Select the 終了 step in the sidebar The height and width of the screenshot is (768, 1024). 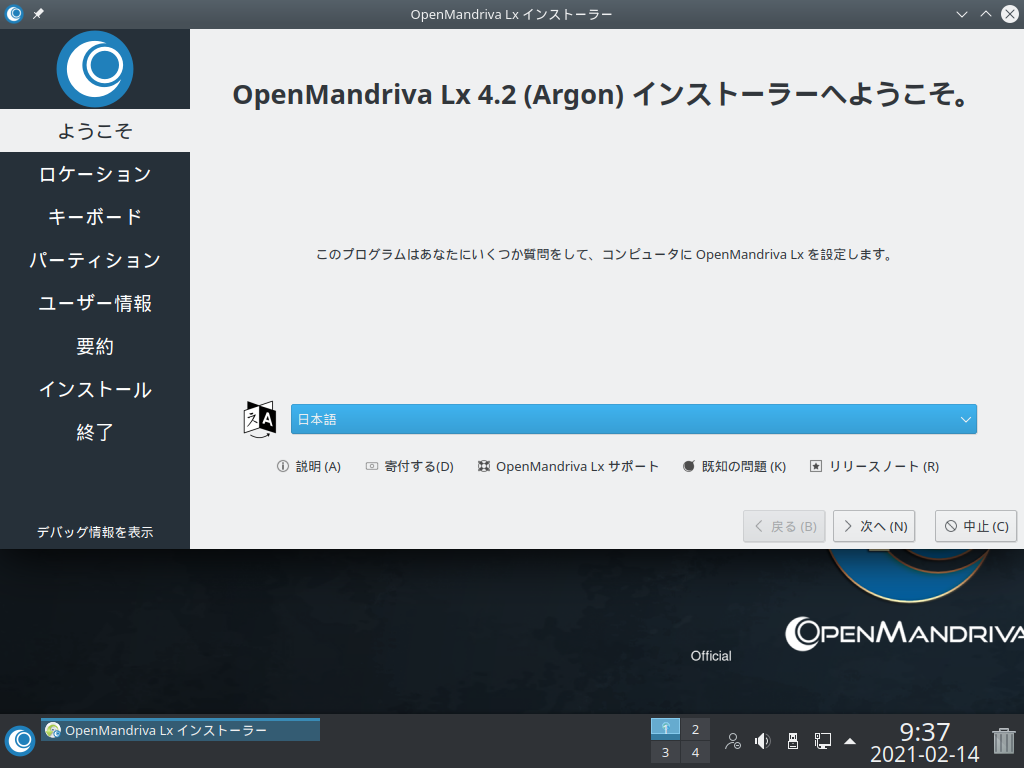point(95,432)
